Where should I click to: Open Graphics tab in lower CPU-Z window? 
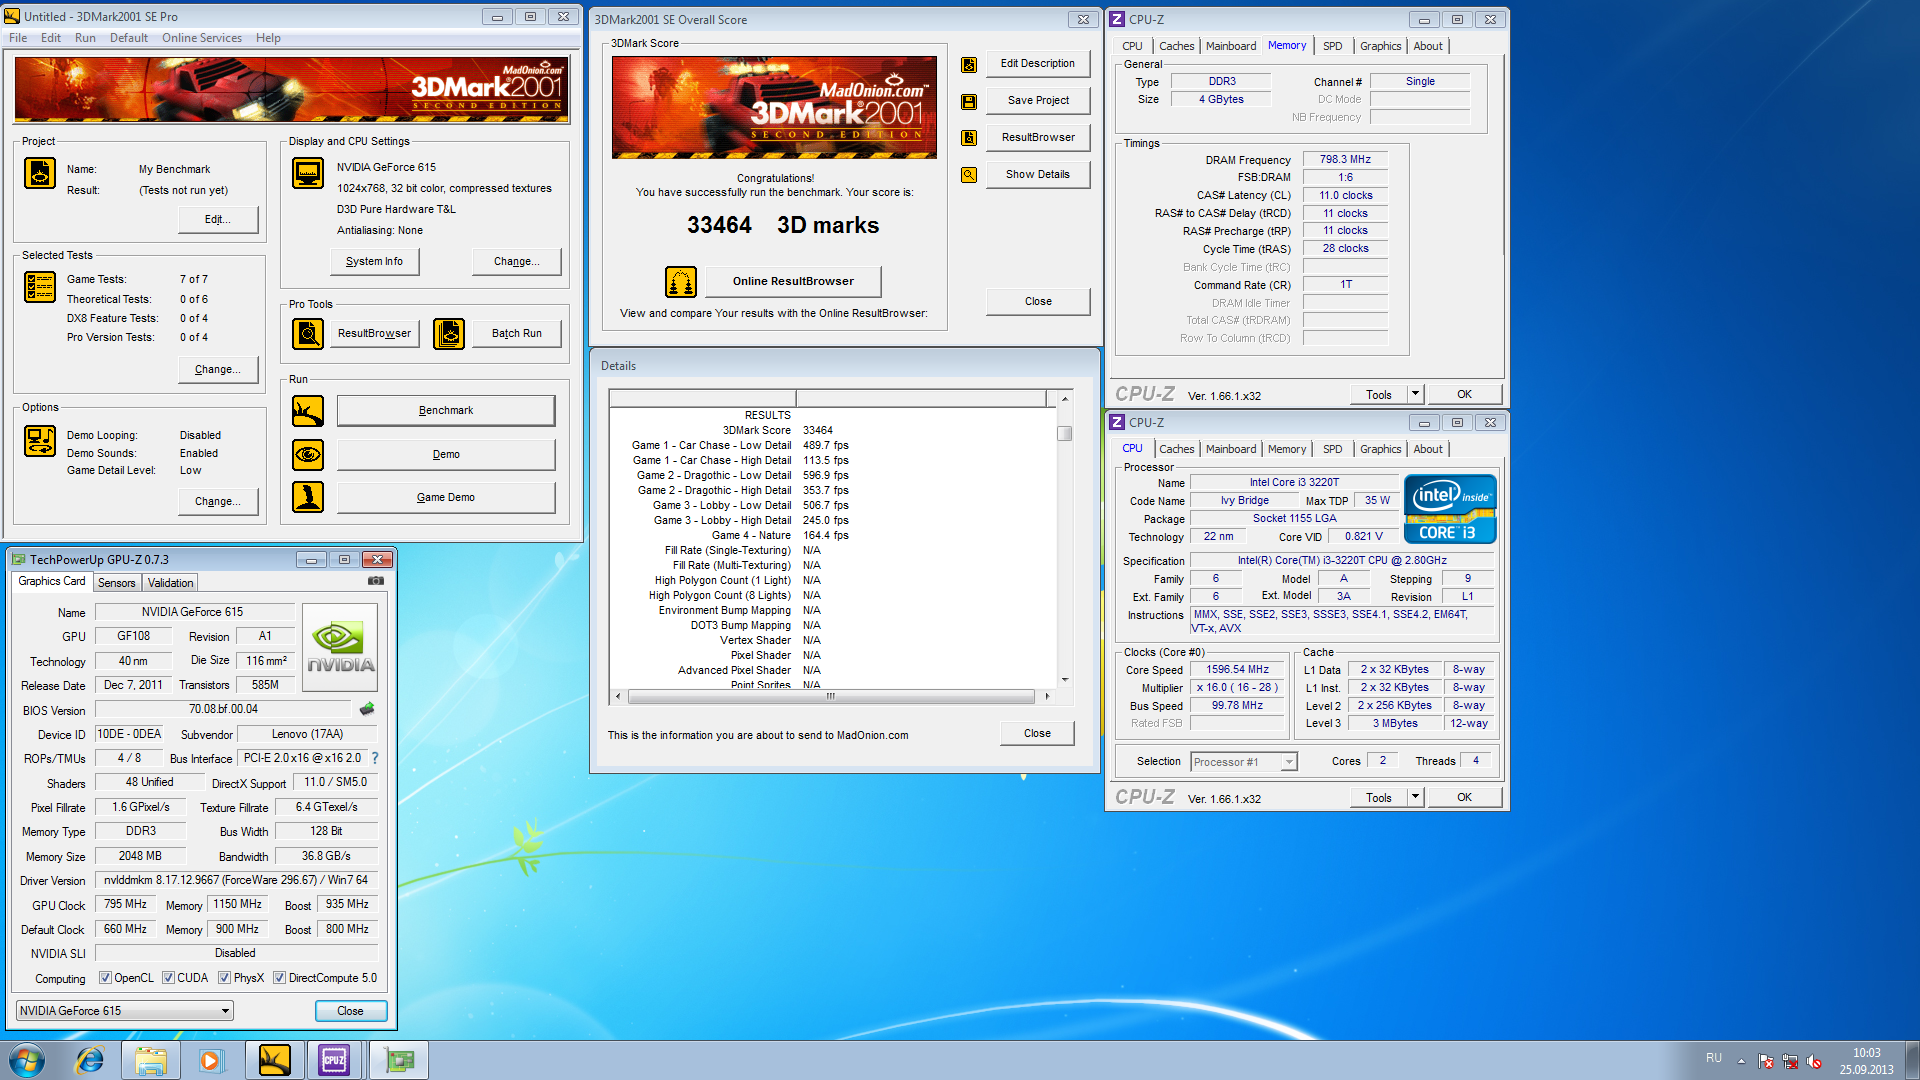pos(1380,449)
